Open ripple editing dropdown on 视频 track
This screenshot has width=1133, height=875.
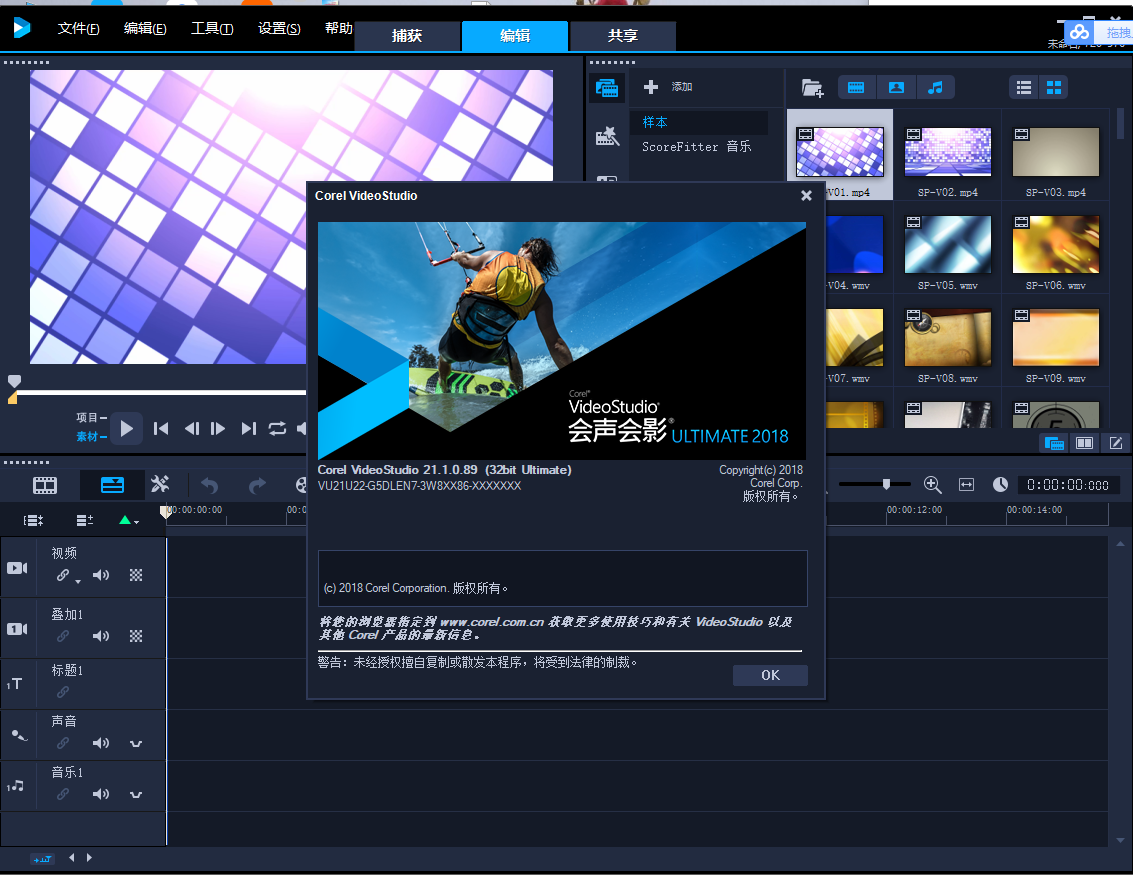point(78,582)
